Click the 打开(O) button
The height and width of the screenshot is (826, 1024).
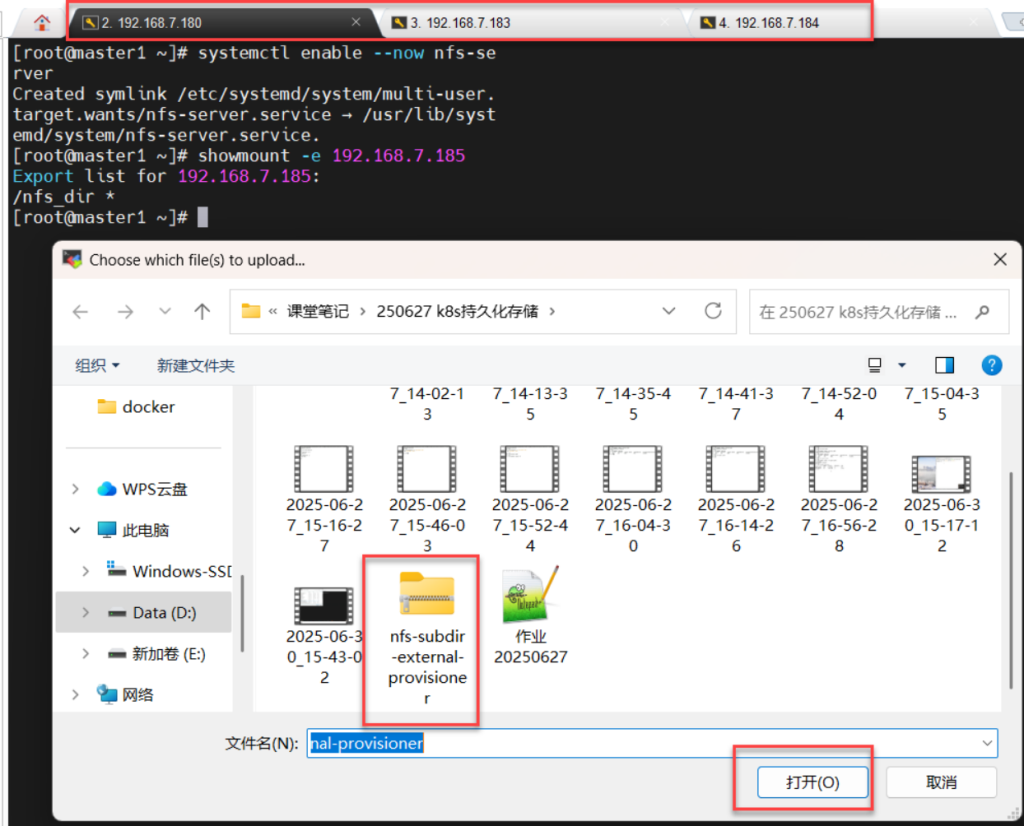pyautogui.click(x=812, y=782)
